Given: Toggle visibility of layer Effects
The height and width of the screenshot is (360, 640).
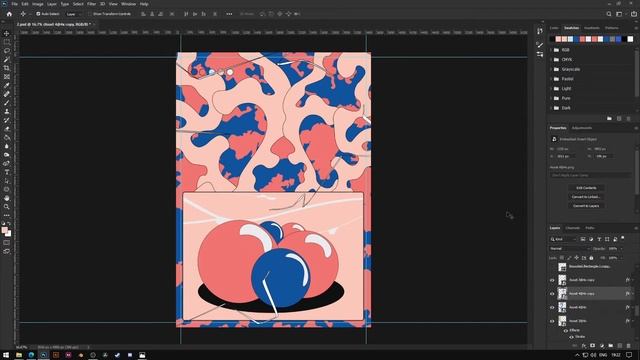Looking at the screenshot, I should coord(566,330).
